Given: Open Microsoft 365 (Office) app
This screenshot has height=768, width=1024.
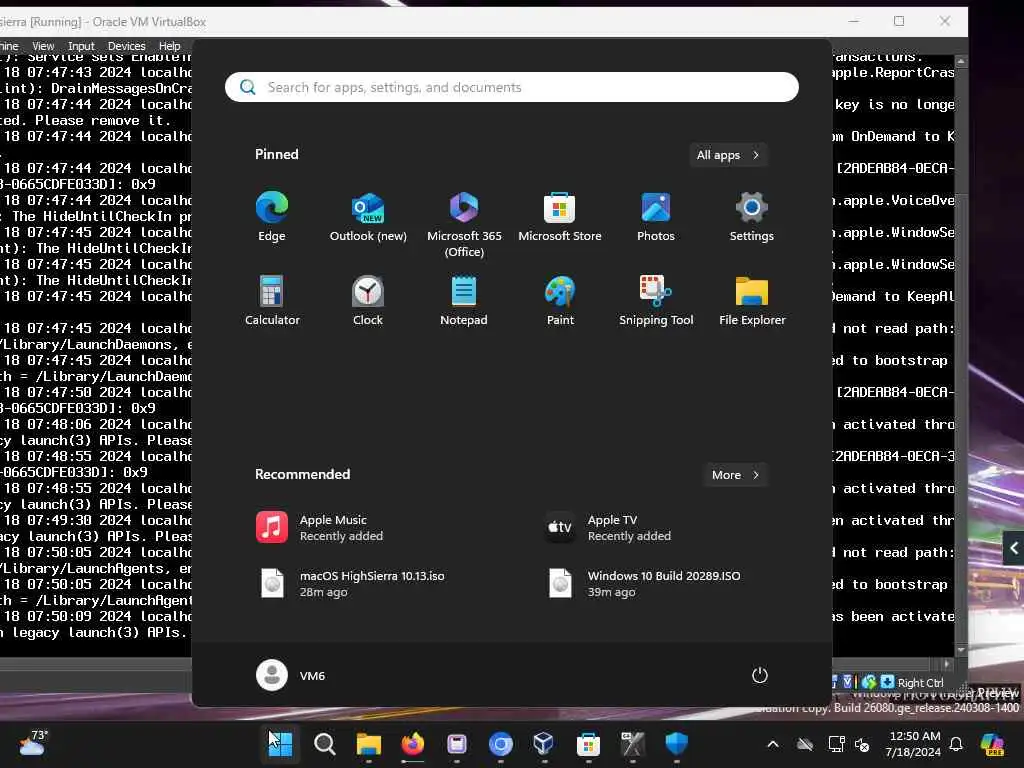Looking at the screenshot, I should tap(464, 225).
